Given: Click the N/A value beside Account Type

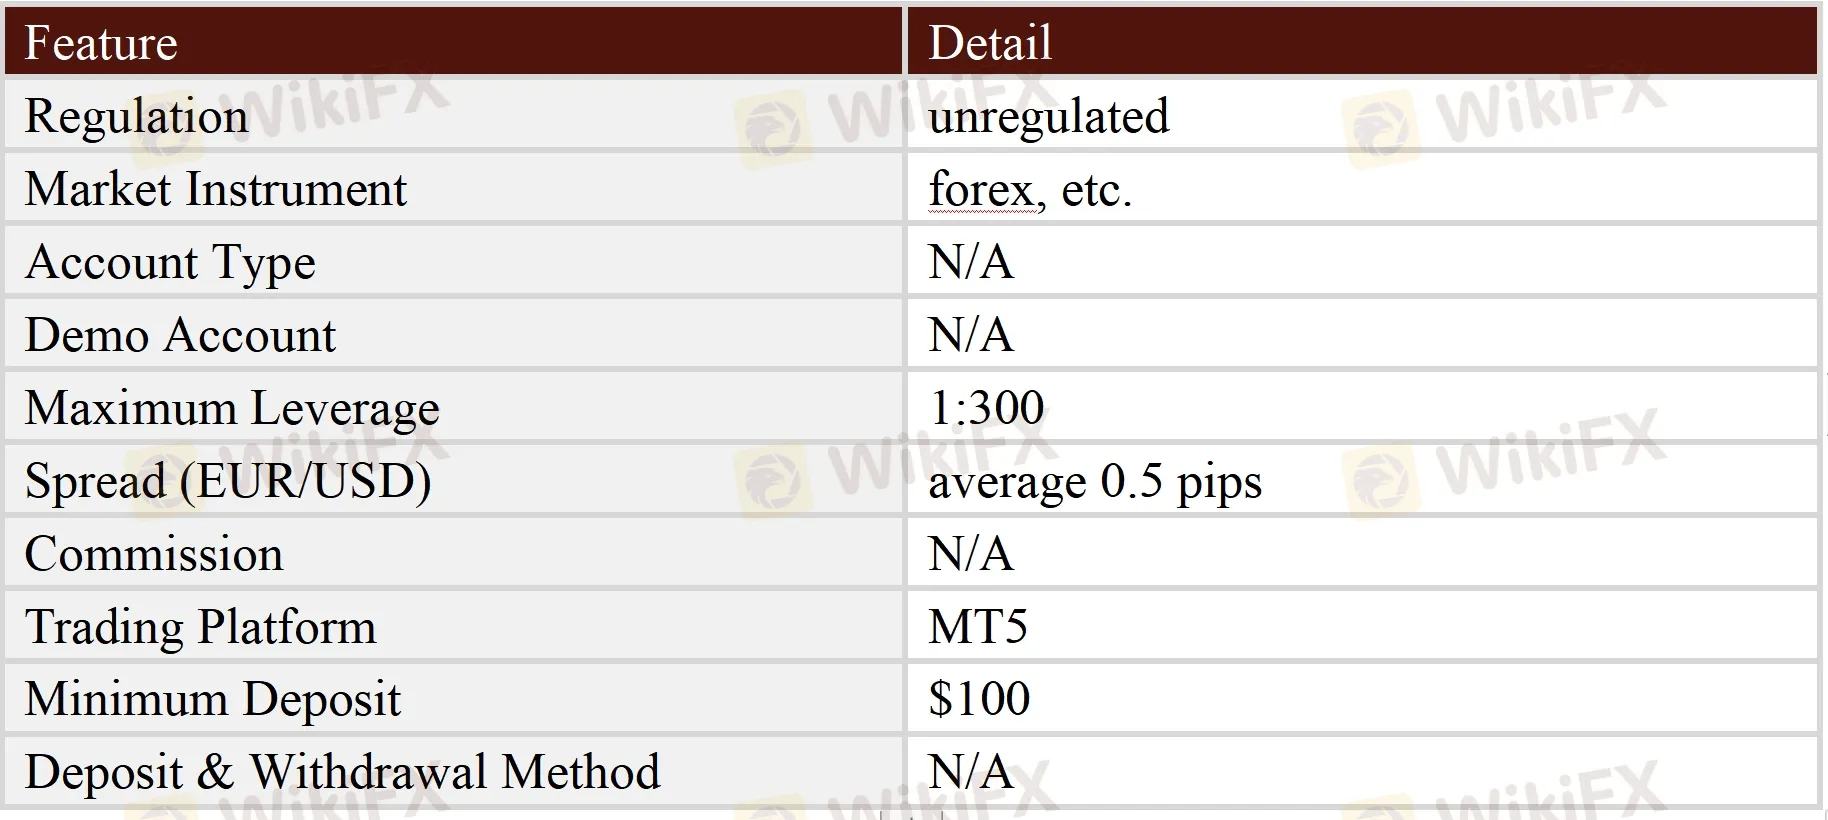Looking at the screenshot, I should coord(970,262).
